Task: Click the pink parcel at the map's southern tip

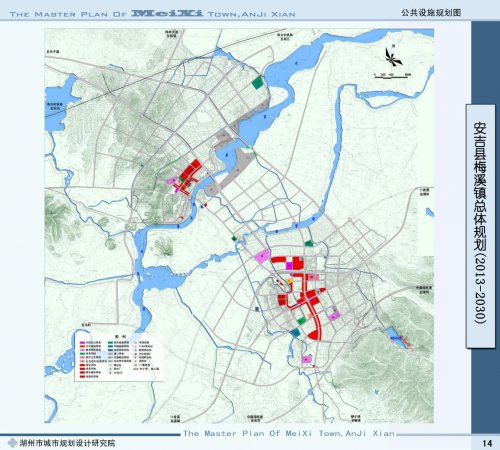Action: coord(306,359)
